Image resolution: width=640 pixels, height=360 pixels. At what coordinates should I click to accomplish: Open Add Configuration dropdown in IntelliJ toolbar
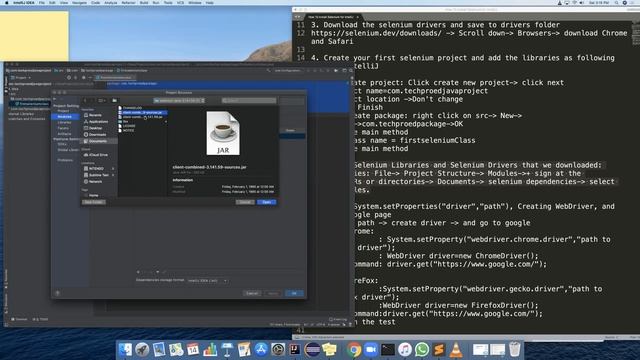pos(288,70)
